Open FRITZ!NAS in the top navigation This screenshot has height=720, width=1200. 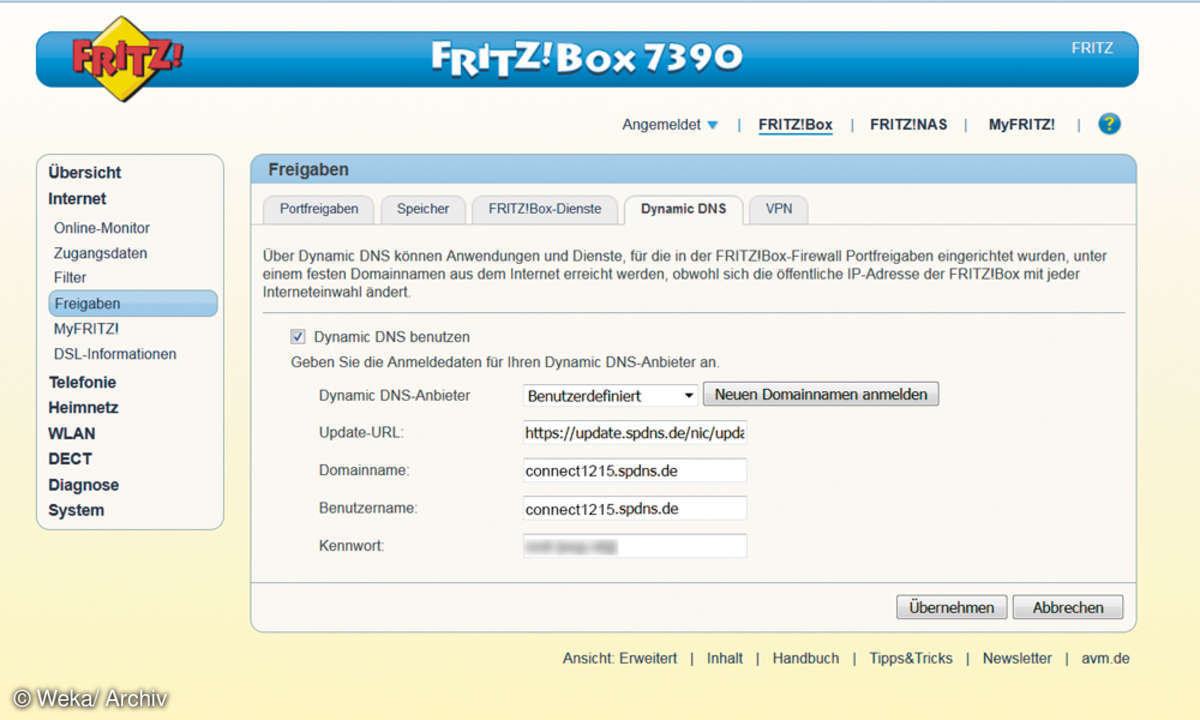[908, 125]
